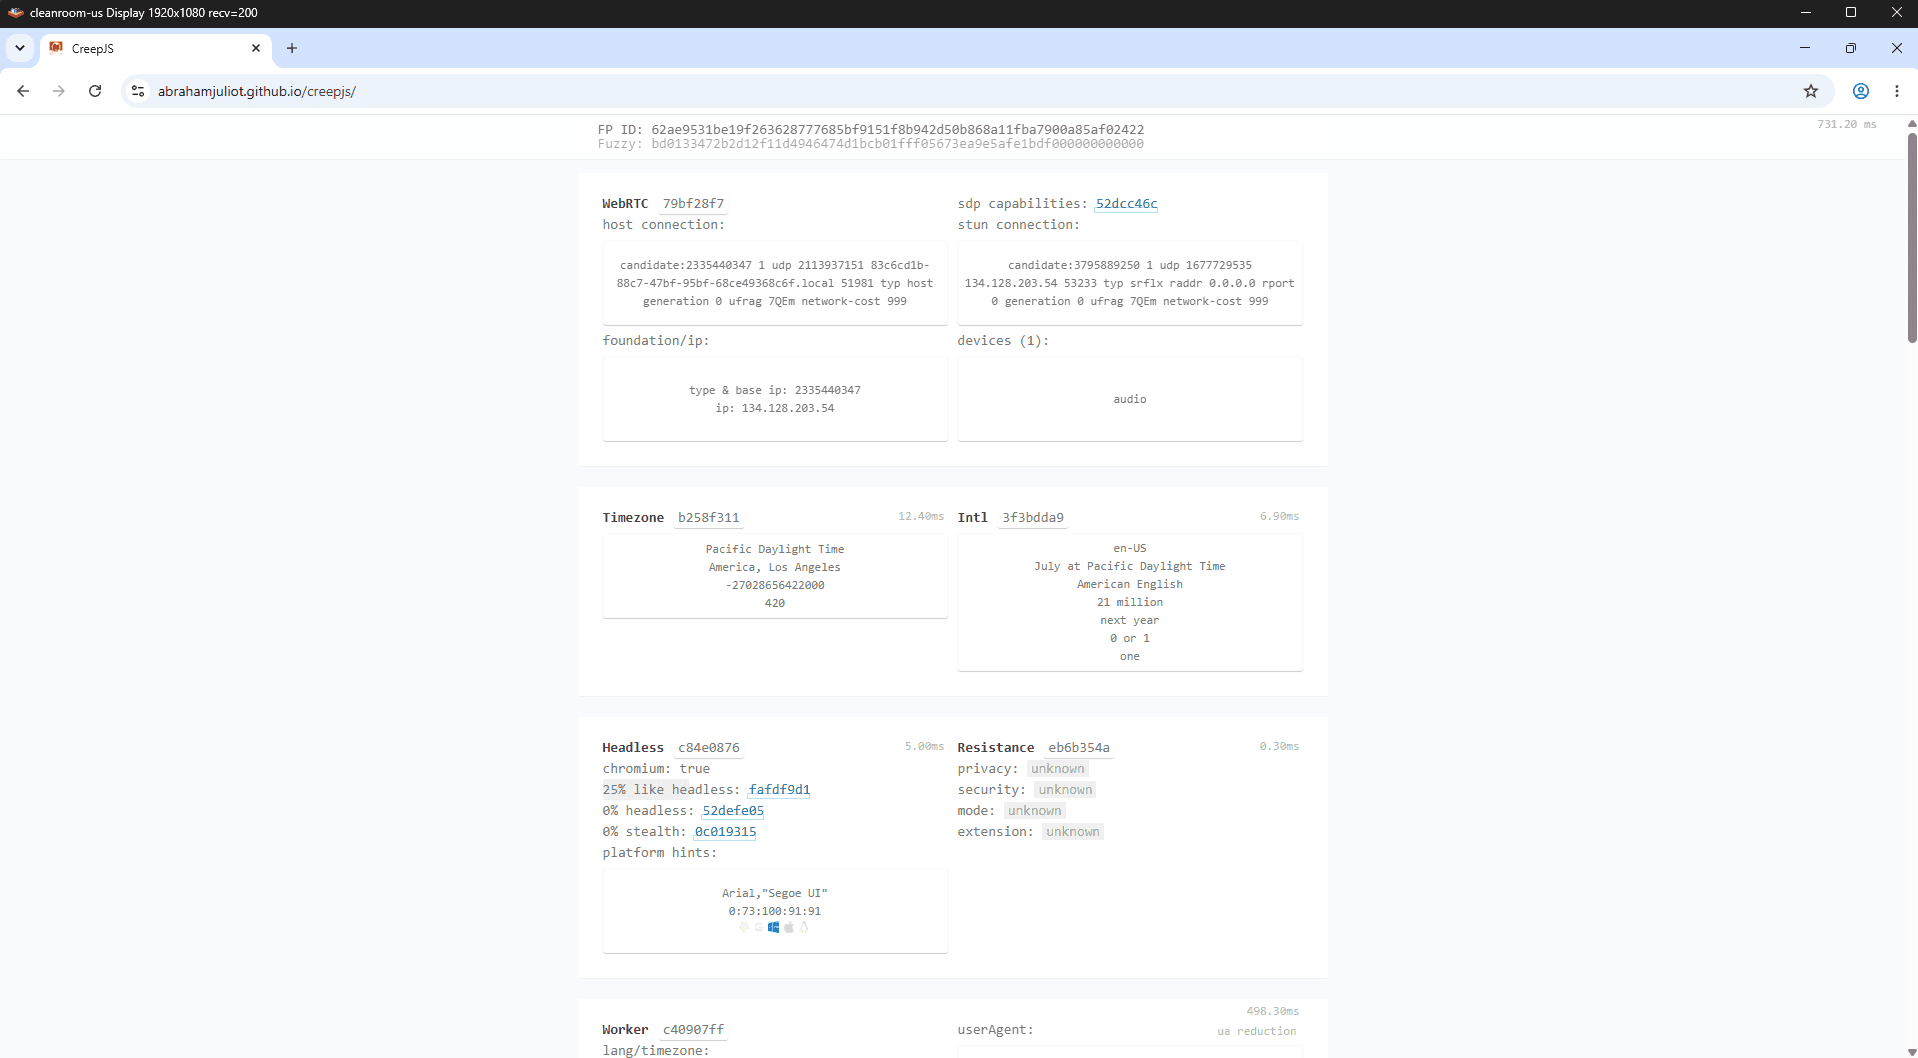
Task: Open a new tab with the plus button
Action: click(292, 48)
